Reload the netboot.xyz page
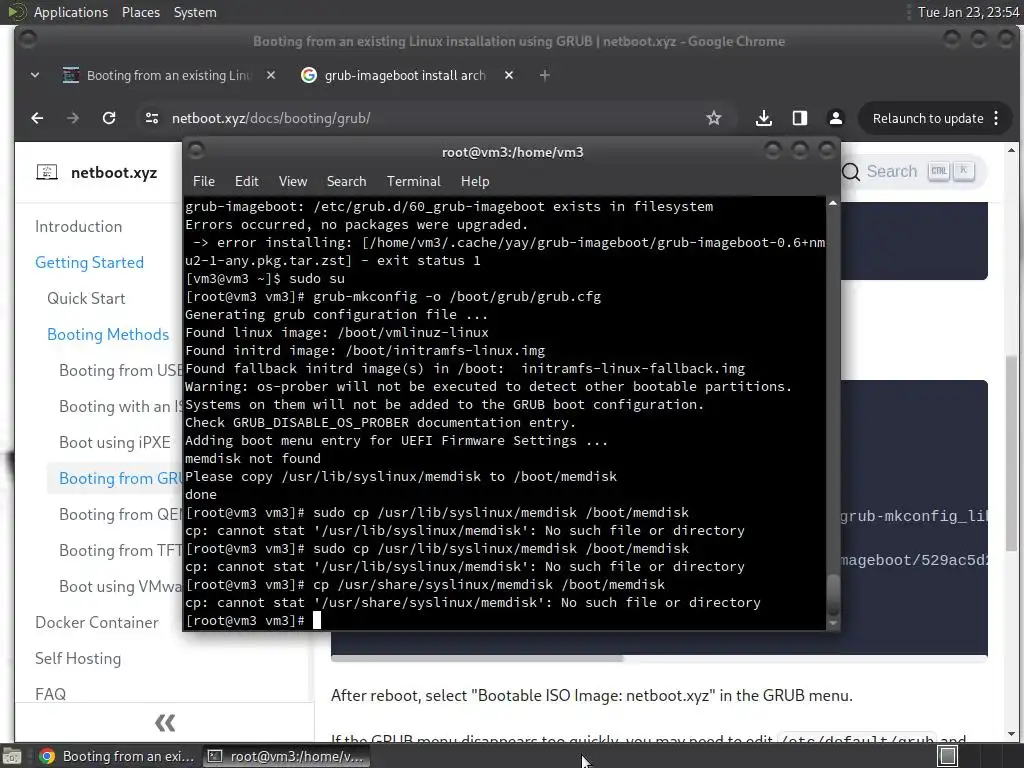The image size is (1024, 768). point(109,118)
